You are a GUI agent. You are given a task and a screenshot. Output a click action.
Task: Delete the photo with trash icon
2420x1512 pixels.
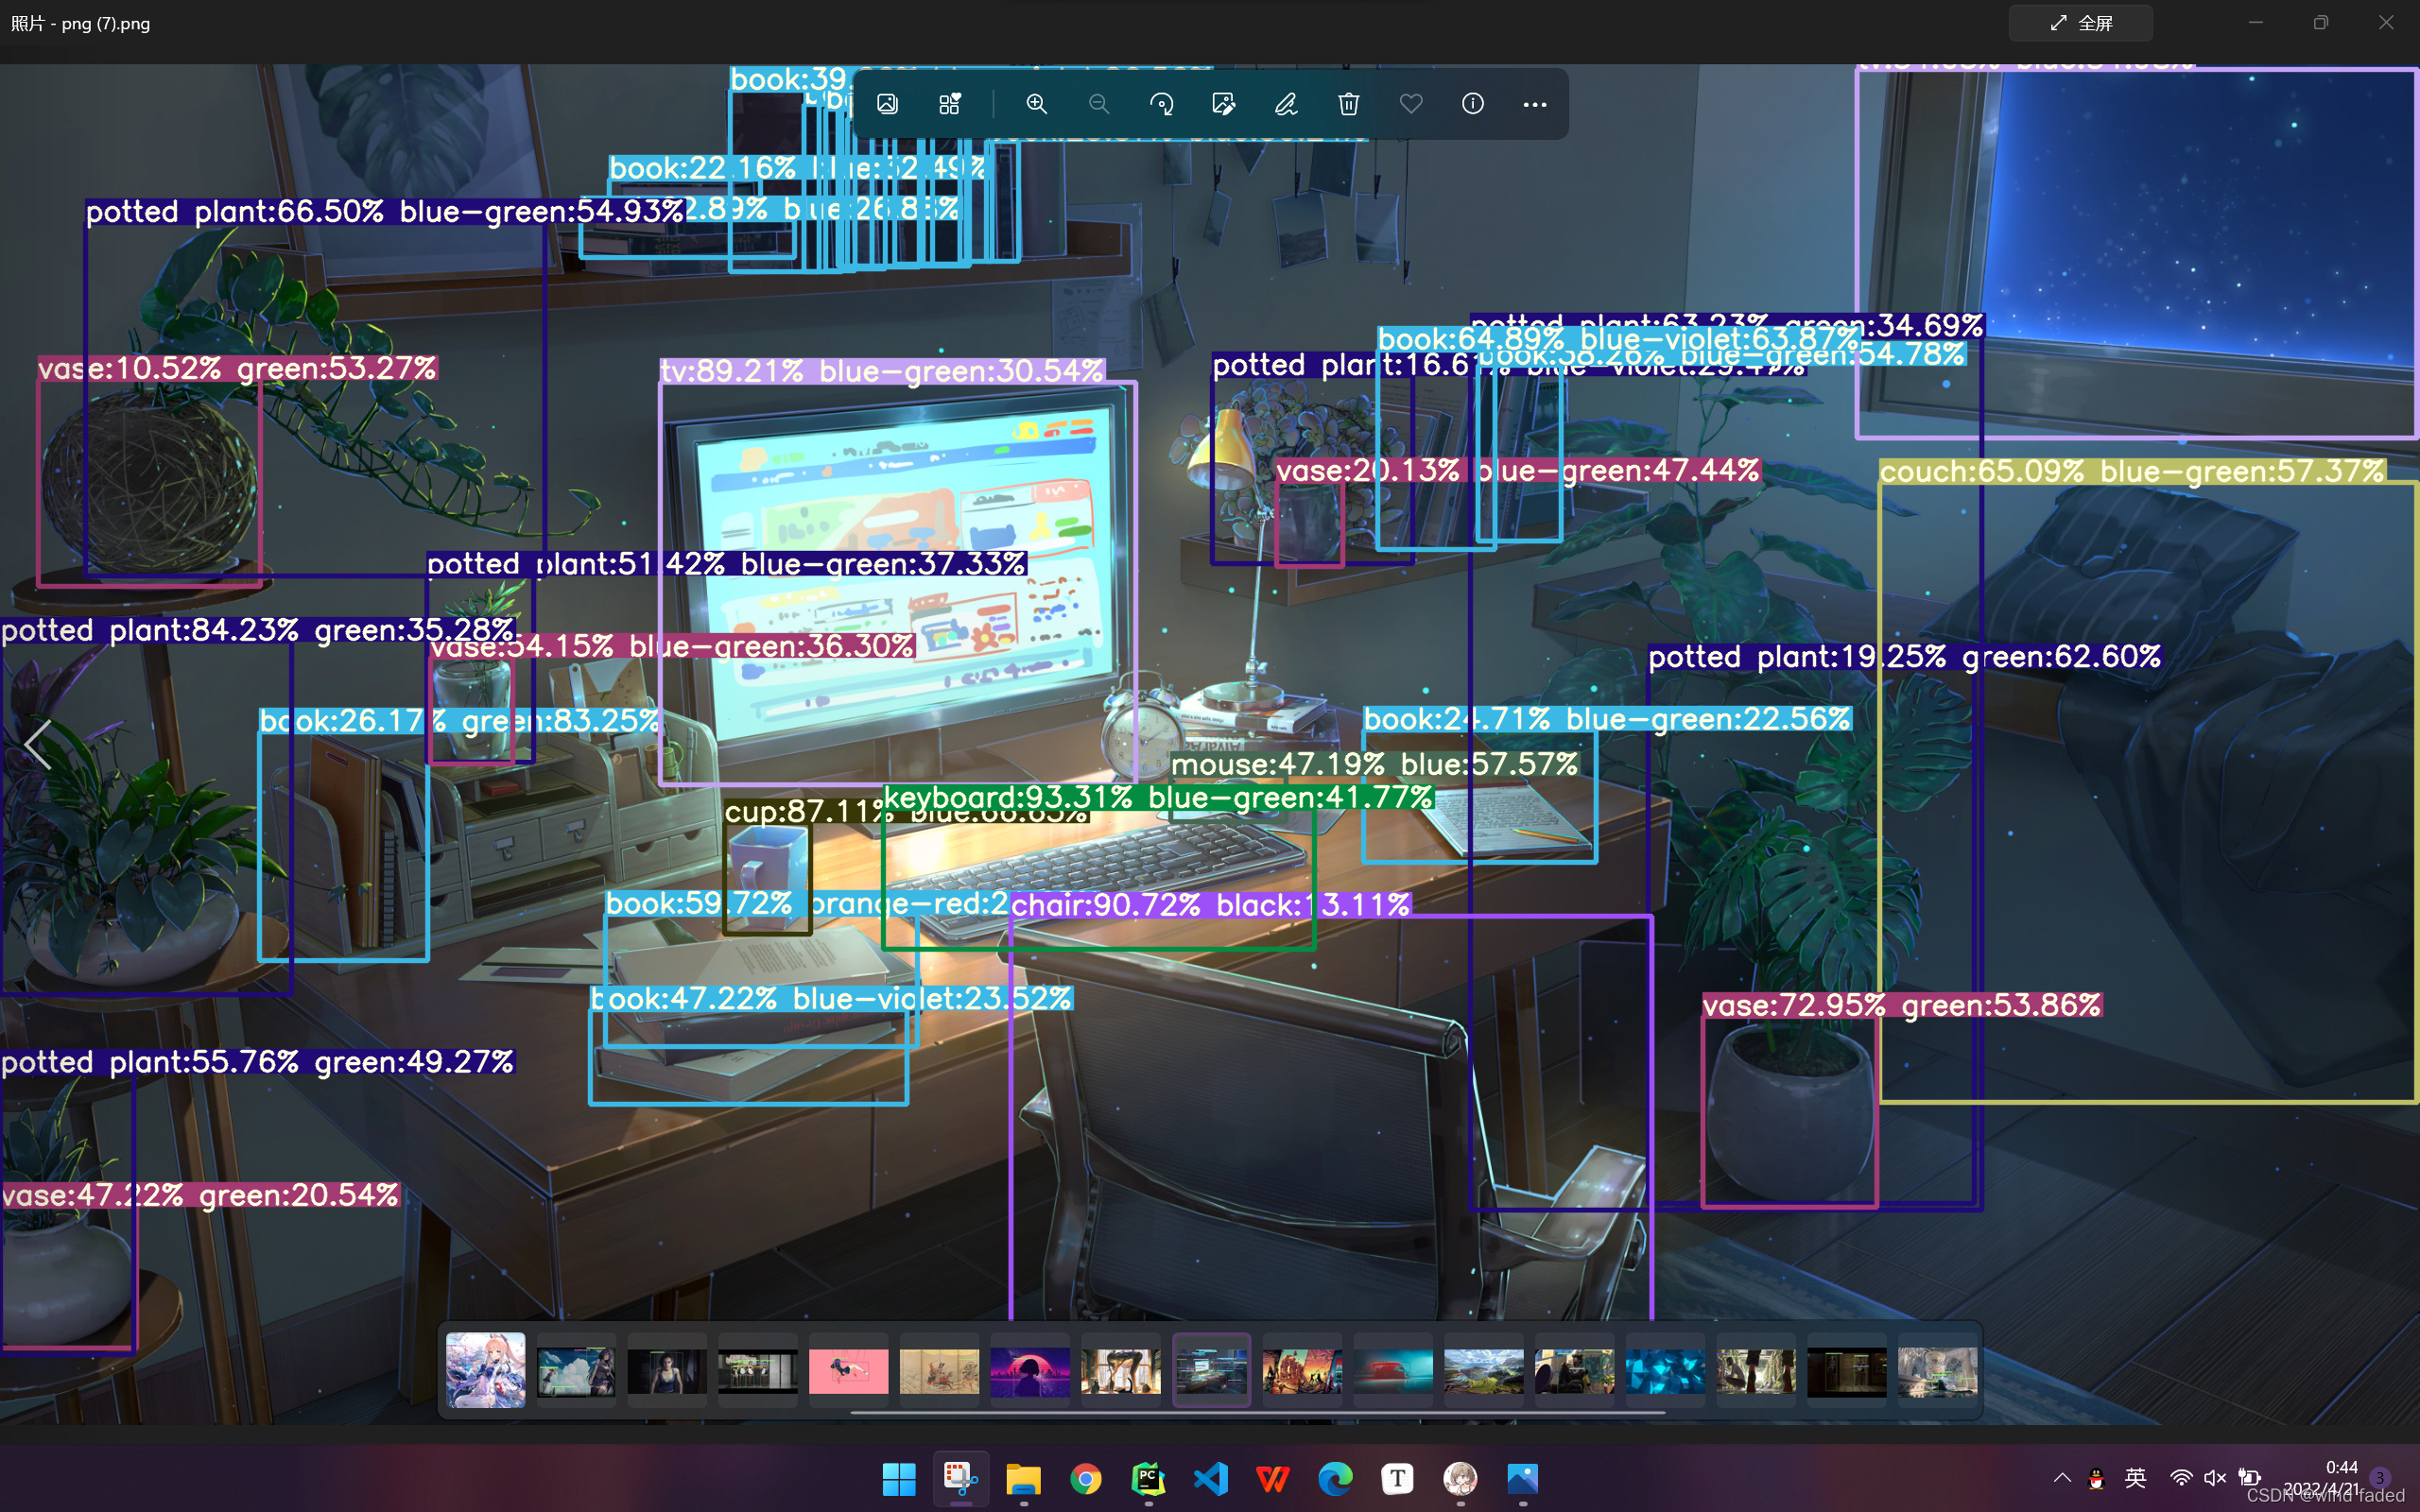[x=1348, y=104]
